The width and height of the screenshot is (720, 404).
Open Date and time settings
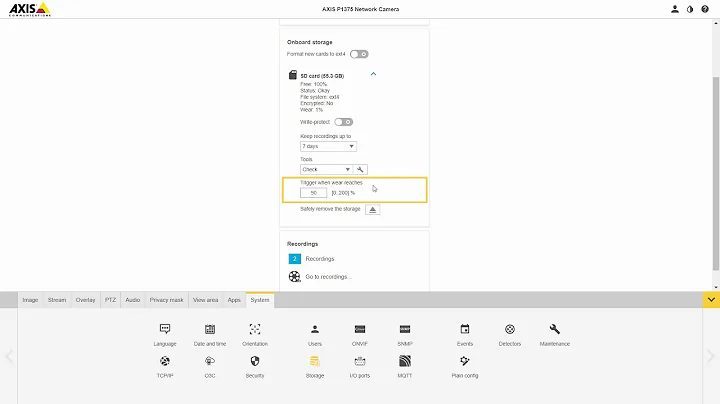point(210,329)
